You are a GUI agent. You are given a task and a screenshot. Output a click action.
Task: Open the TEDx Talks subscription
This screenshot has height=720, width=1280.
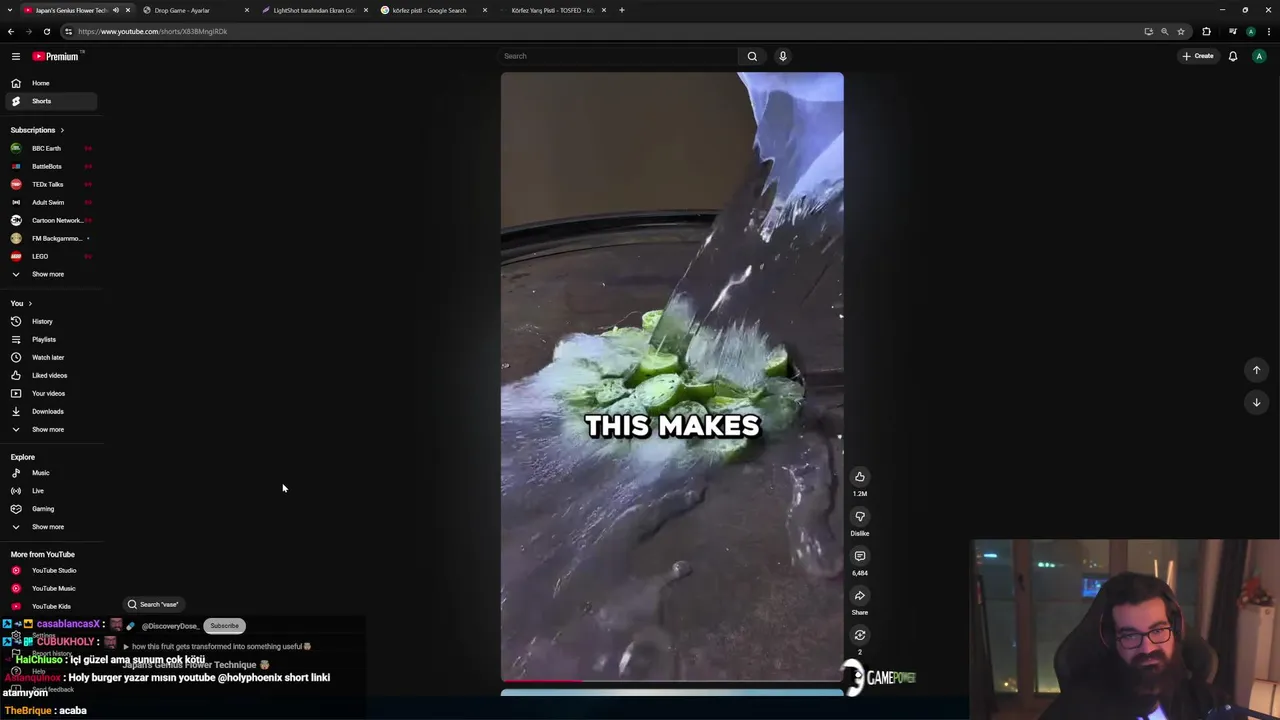point(50,184)
